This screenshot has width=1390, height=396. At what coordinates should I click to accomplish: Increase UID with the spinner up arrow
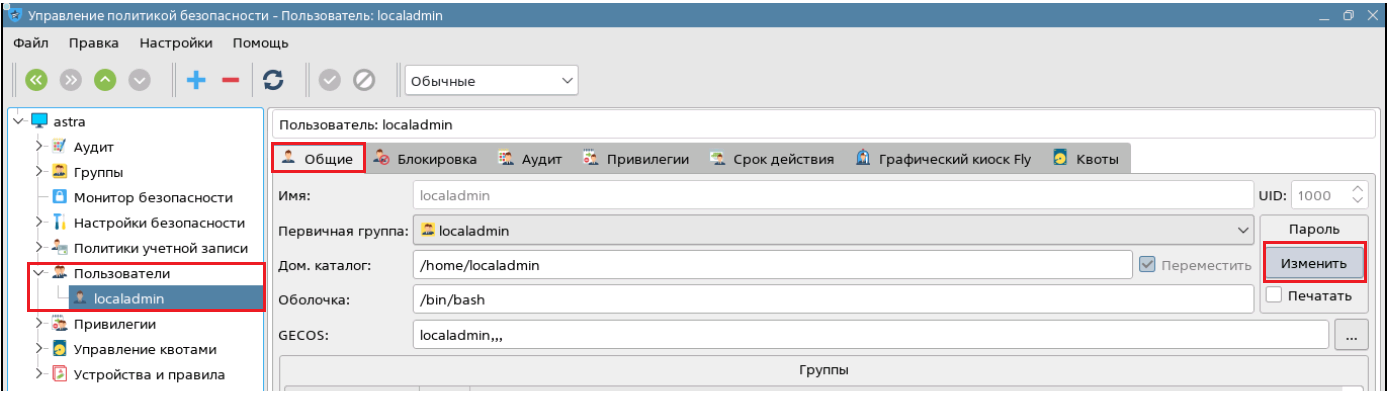[x=1356, y=189]
